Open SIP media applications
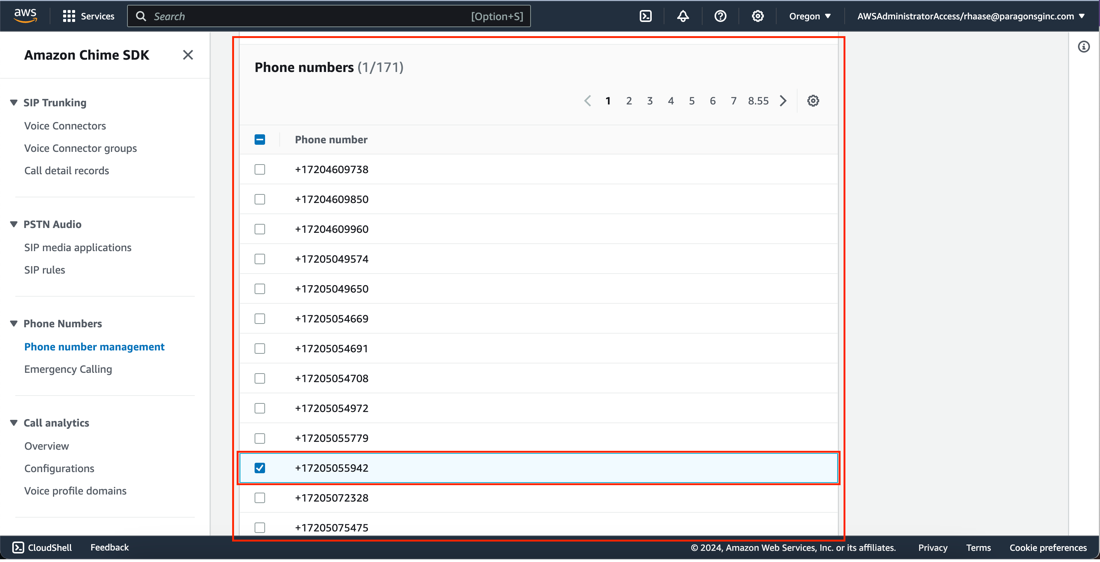Viewport: 1100px width, 562px height. [x=78, y=248]
